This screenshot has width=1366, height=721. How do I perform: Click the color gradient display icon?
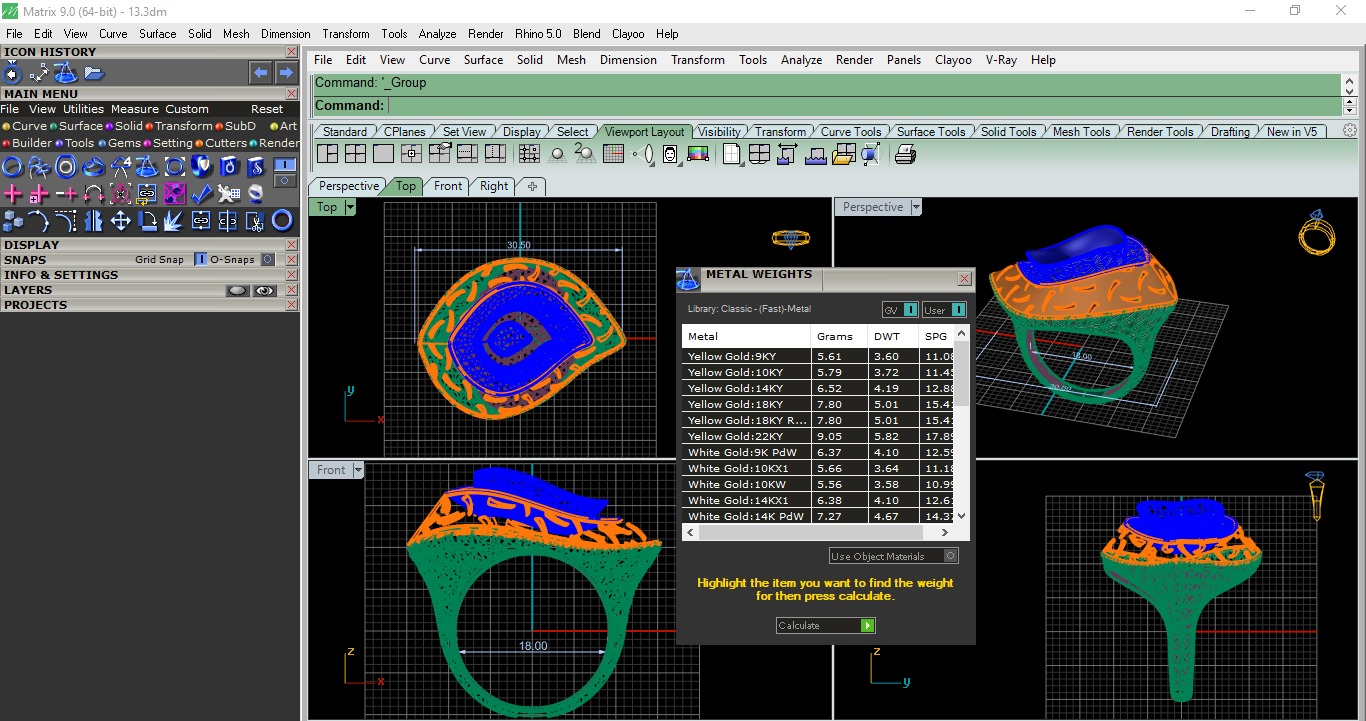tap(698, 154)
